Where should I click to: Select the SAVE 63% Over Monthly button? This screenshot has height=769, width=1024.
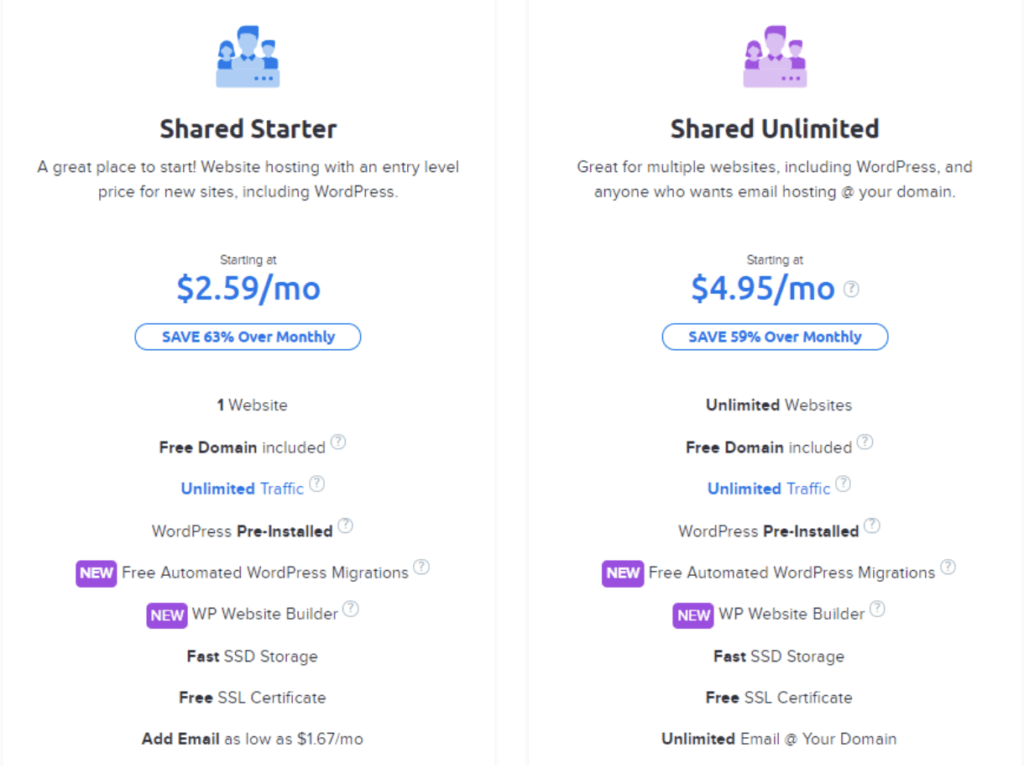247,336
